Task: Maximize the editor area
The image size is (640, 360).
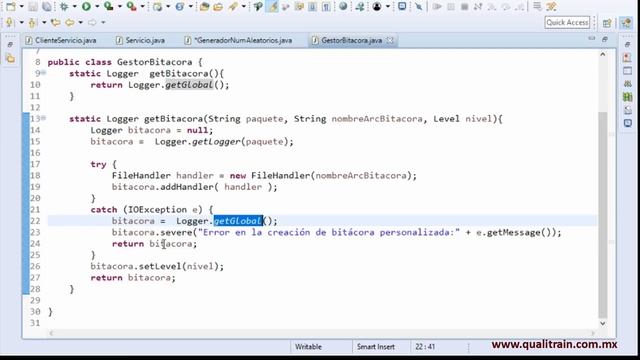Action: 605,39
